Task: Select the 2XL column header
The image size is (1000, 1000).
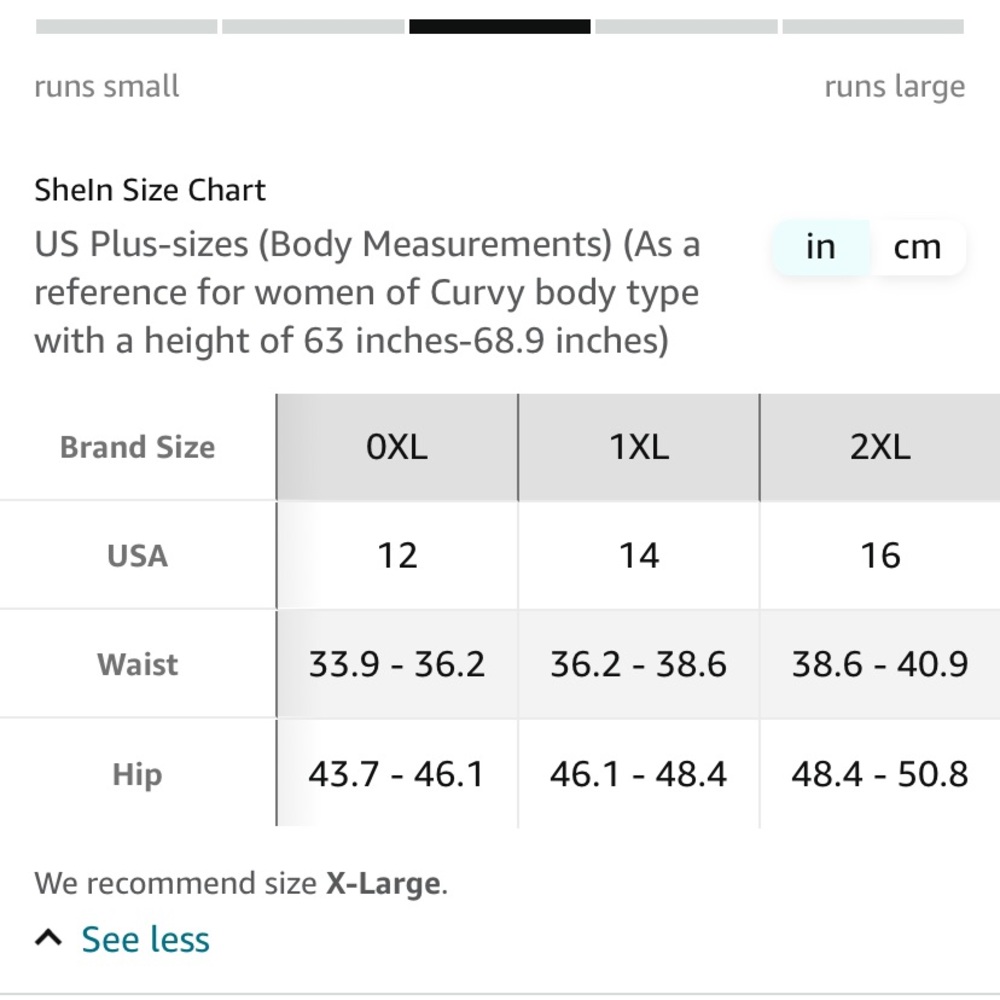Action: [x=881, y=447]
